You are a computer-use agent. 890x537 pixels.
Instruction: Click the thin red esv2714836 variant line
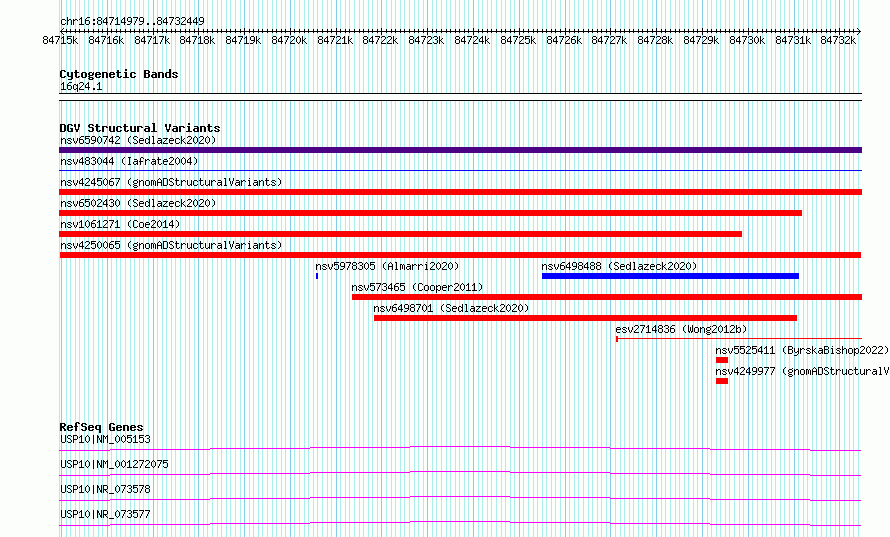point(739,339)
